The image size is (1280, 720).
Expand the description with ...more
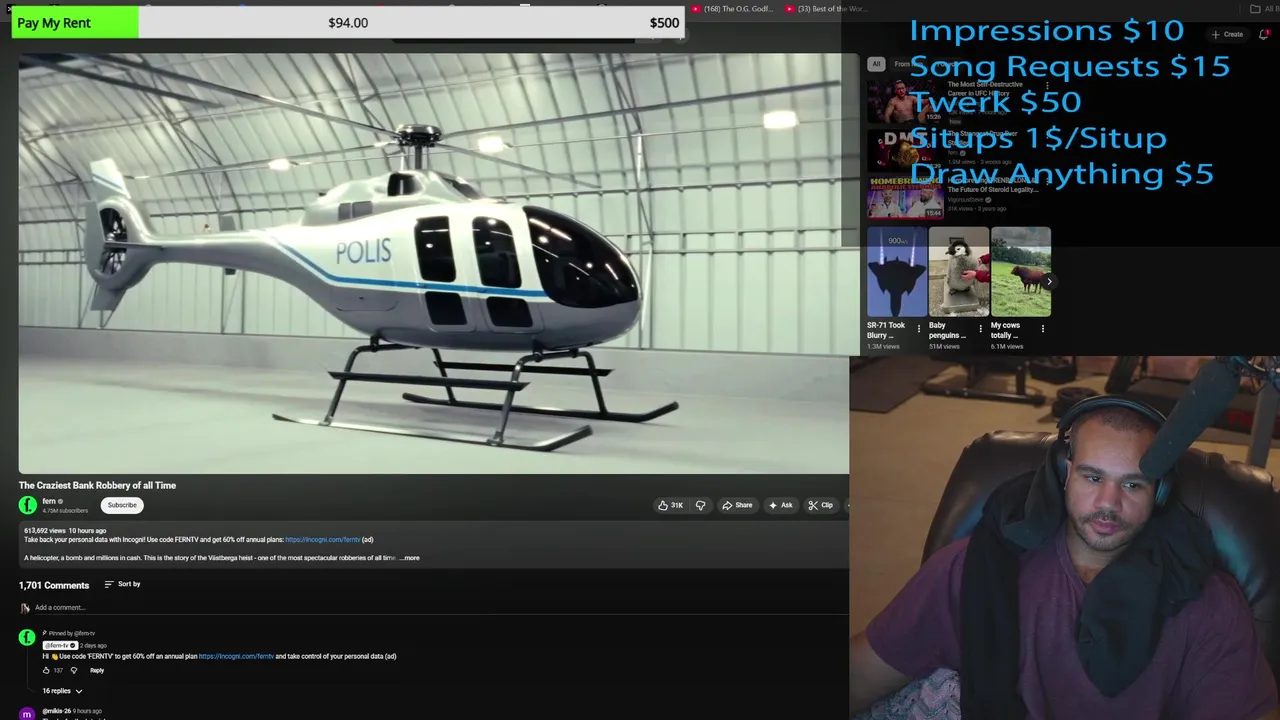(410, 558)
